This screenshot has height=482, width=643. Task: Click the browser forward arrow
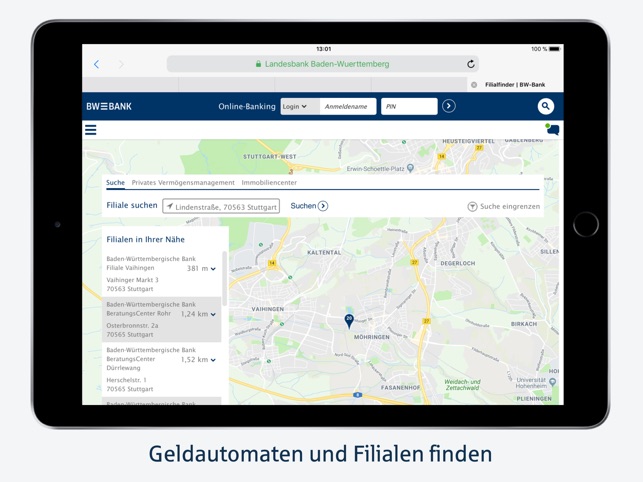pos(121,64)
